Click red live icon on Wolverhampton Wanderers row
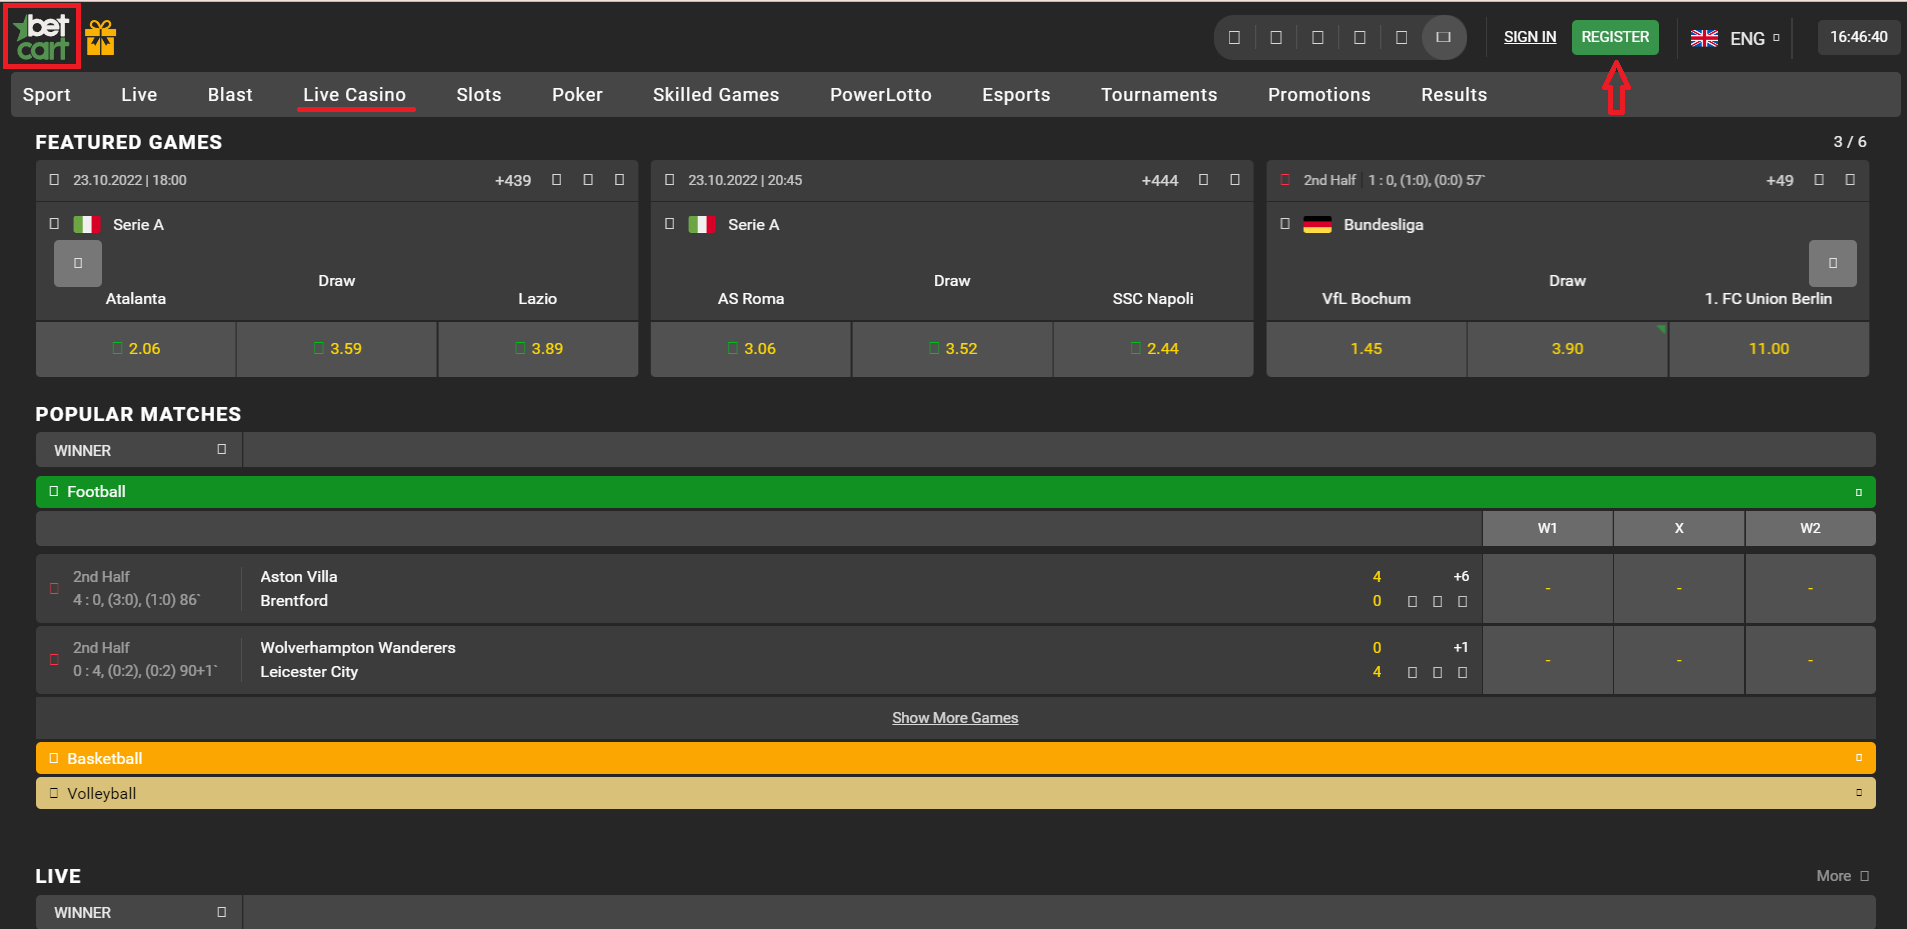The height and width of the screenshot is (929, 1907). 54,659
